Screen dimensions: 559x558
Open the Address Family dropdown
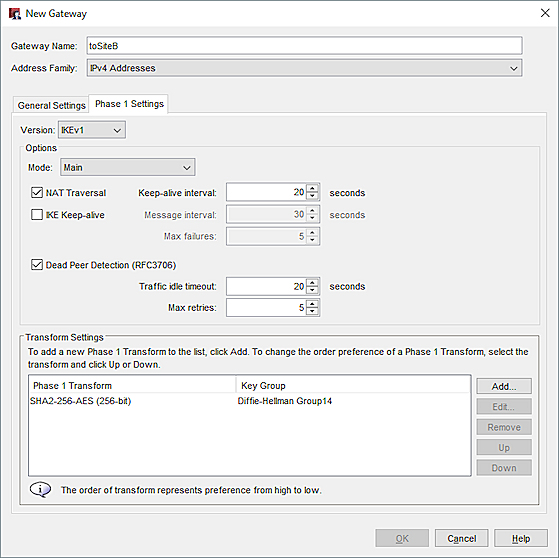pos(304,68)
